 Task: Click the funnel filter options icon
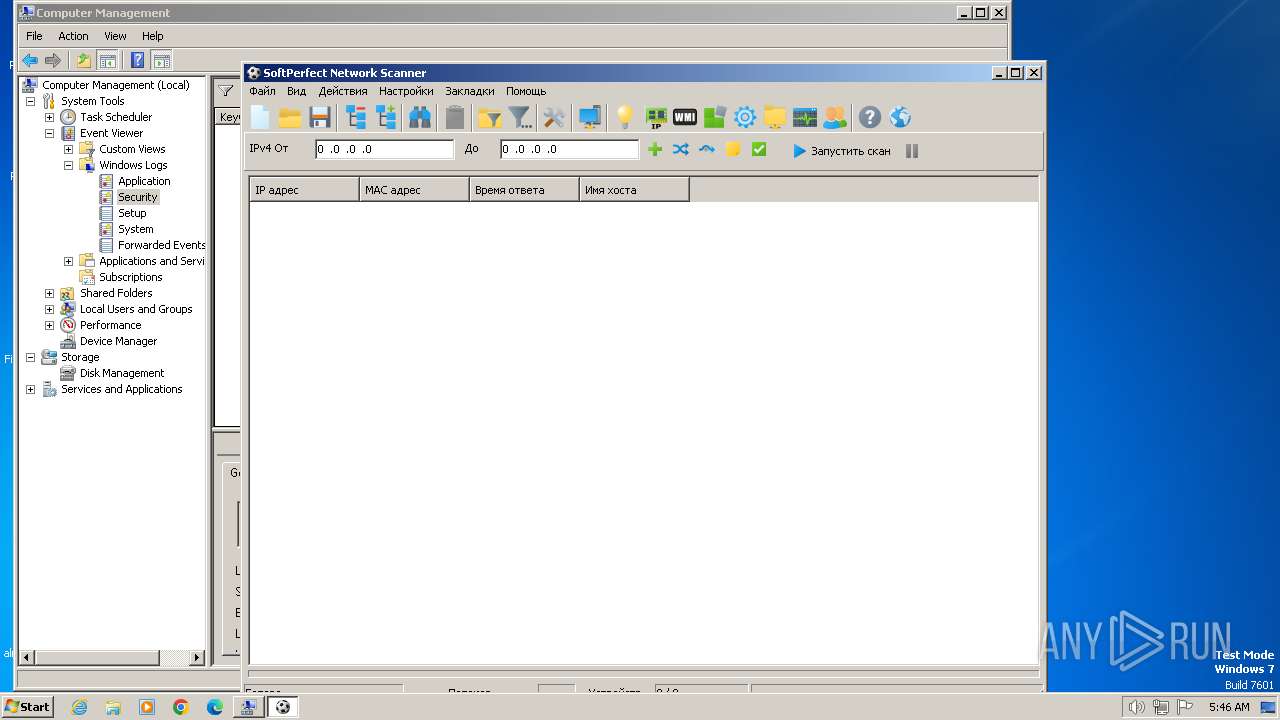point(520,118)
